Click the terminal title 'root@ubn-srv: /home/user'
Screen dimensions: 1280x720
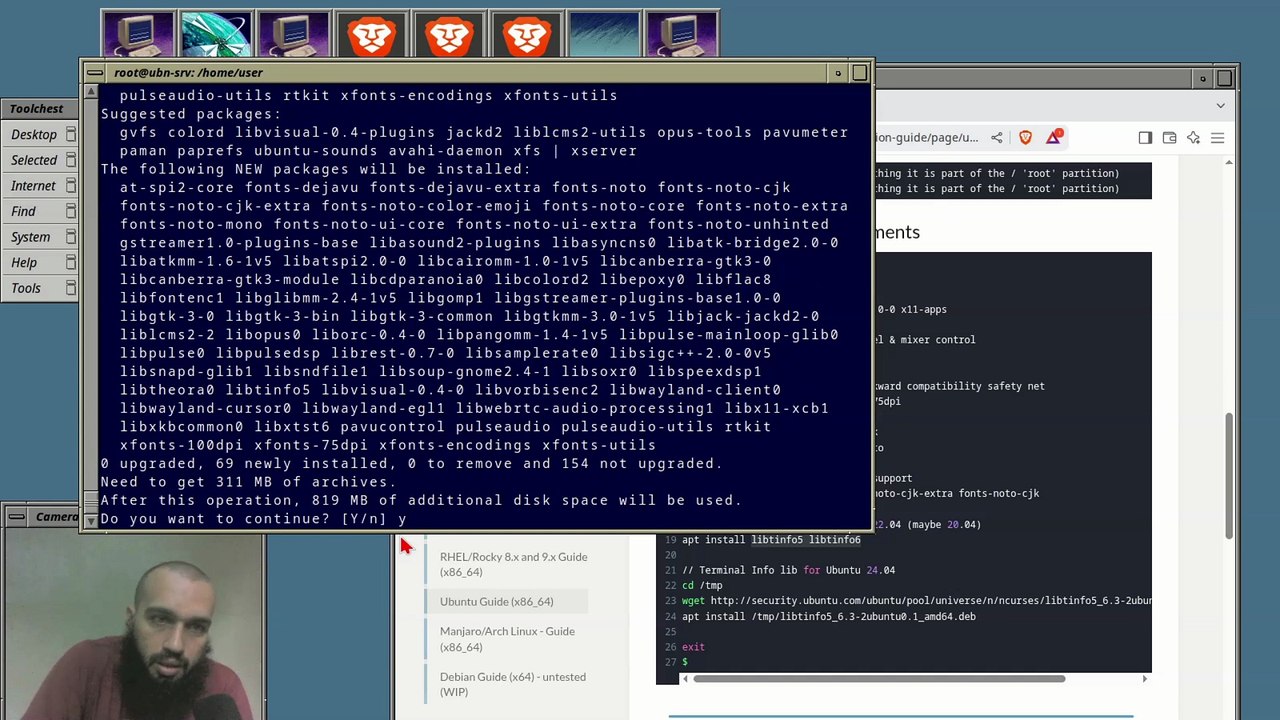point(188,72)
